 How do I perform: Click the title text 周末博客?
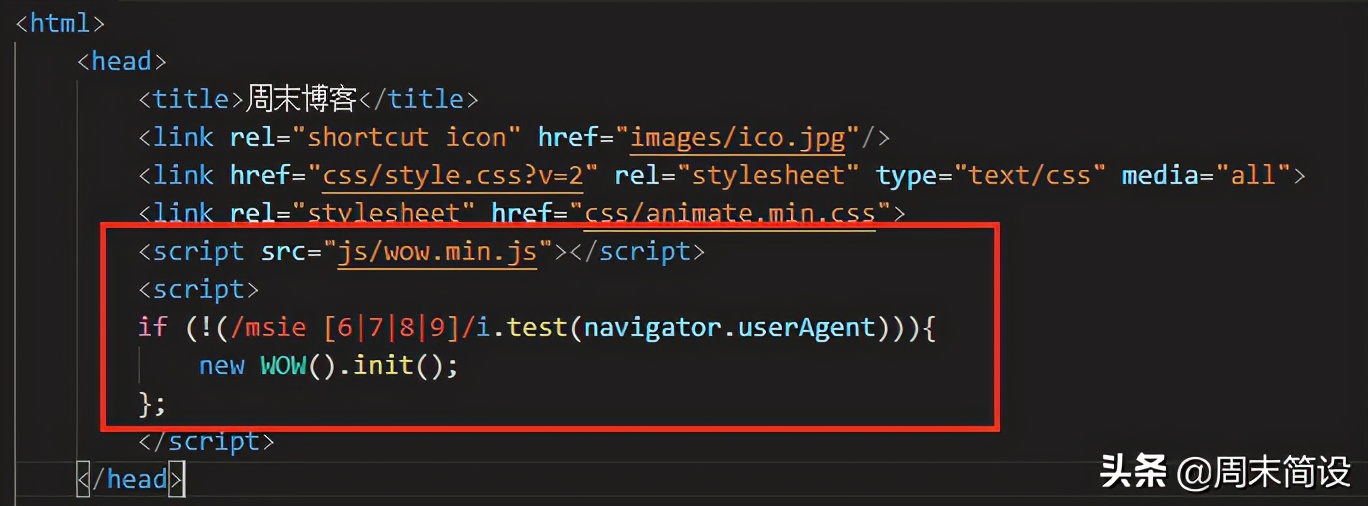[301, 99]
